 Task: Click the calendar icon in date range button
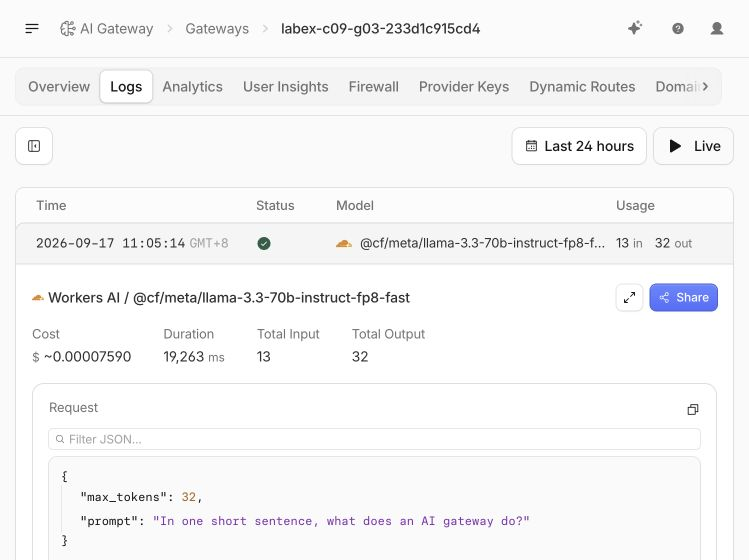click(x=531, y=146)
